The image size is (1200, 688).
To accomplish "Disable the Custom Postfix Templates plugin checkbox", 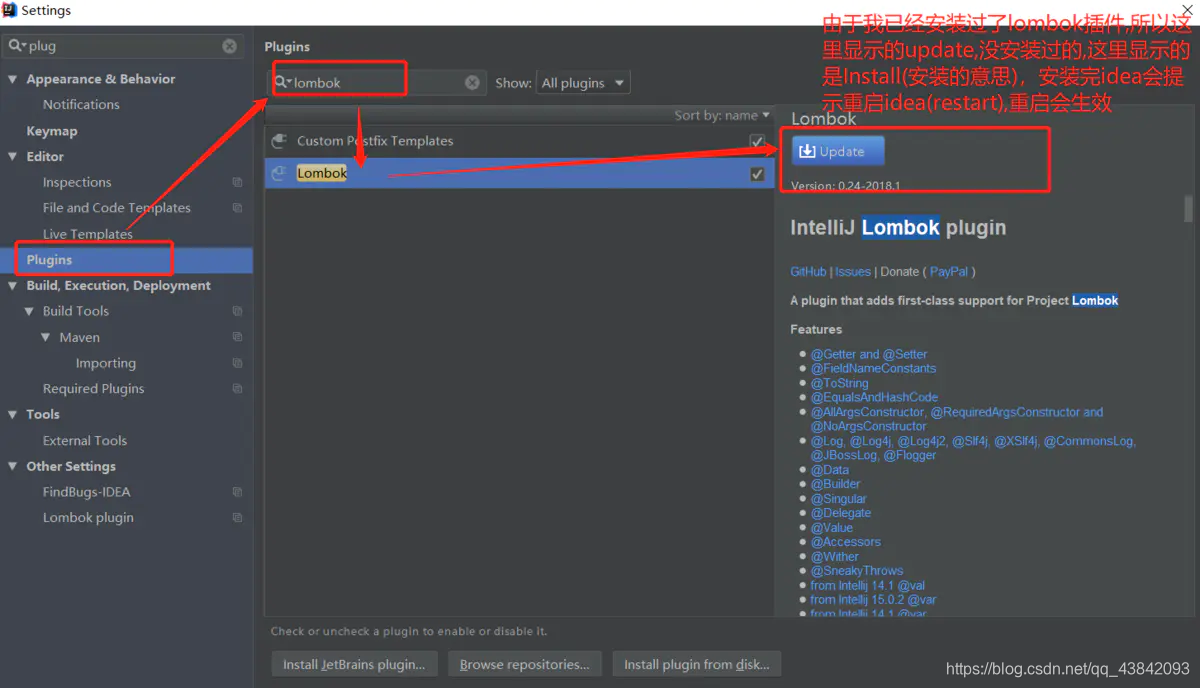I will click(x=757, y=142).
